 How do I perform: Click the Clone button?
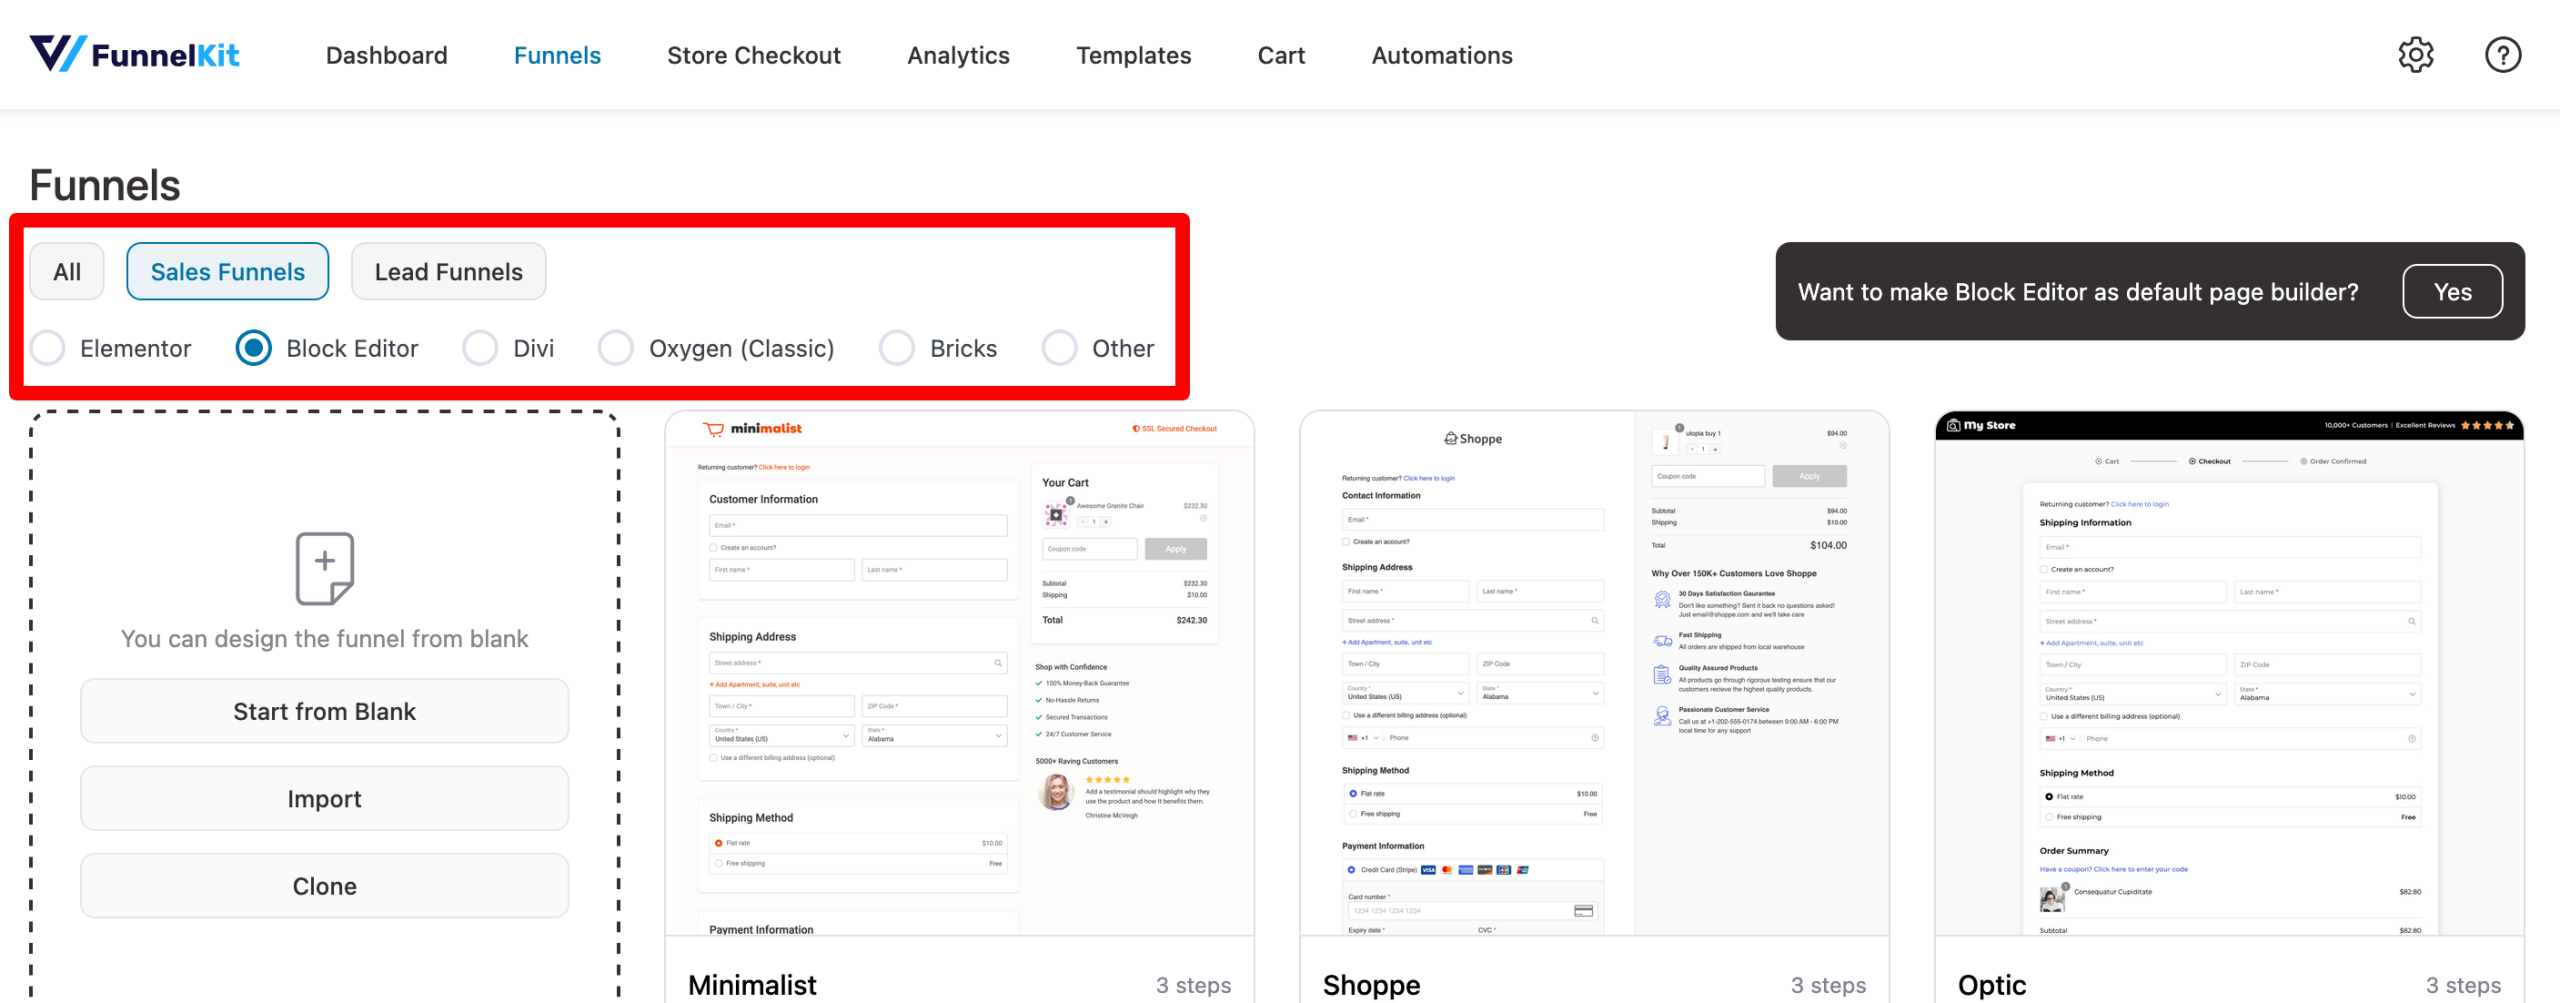click(324, 885)
